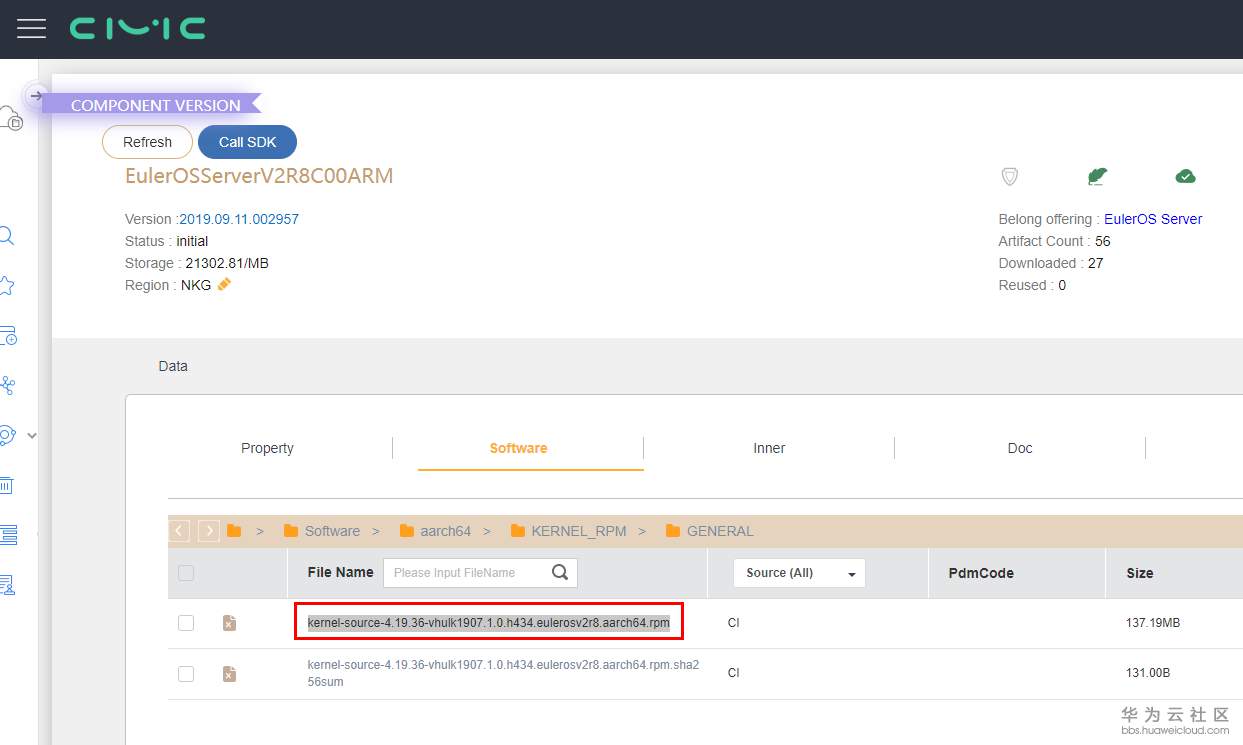This screenshot has width=1243, height=745.
Task: Go back with breadcrumb left arrow
Action: pos(180,531)
